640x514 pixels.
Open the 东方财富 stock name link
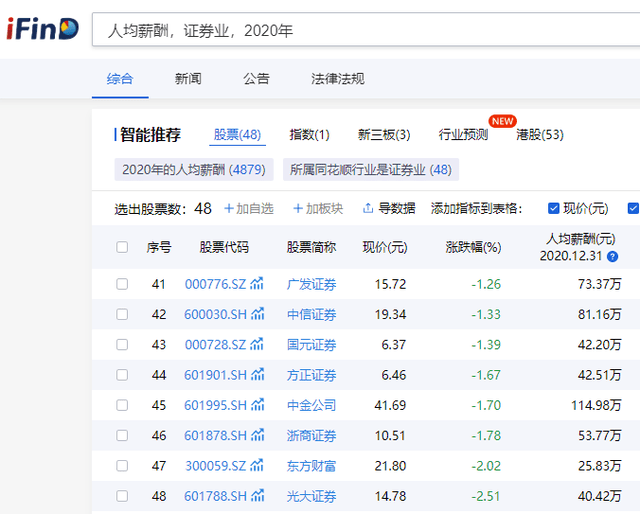(311, 465)
